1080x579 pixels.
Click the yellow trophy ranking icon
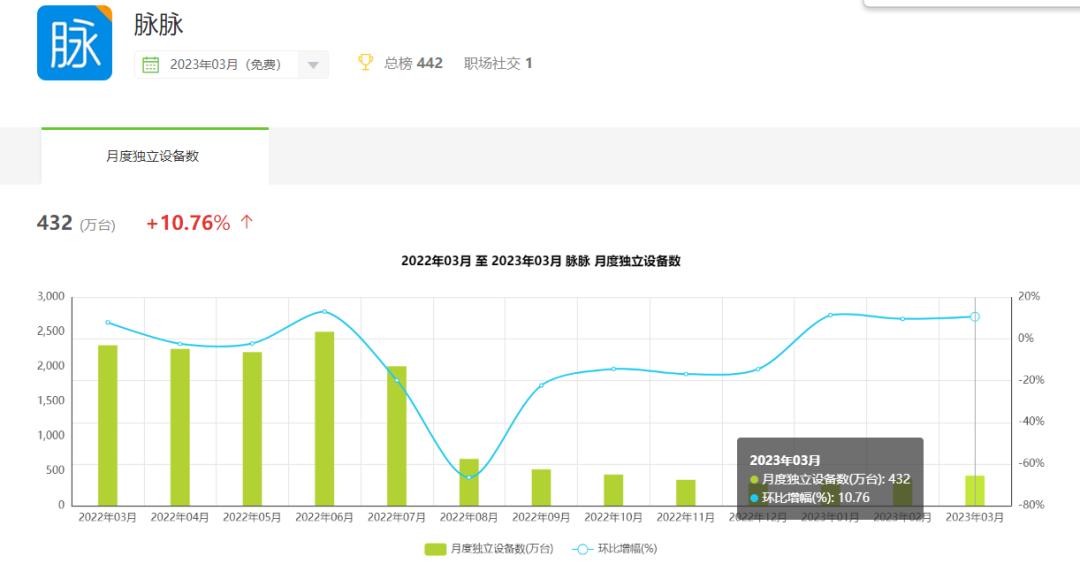[367, 62]
